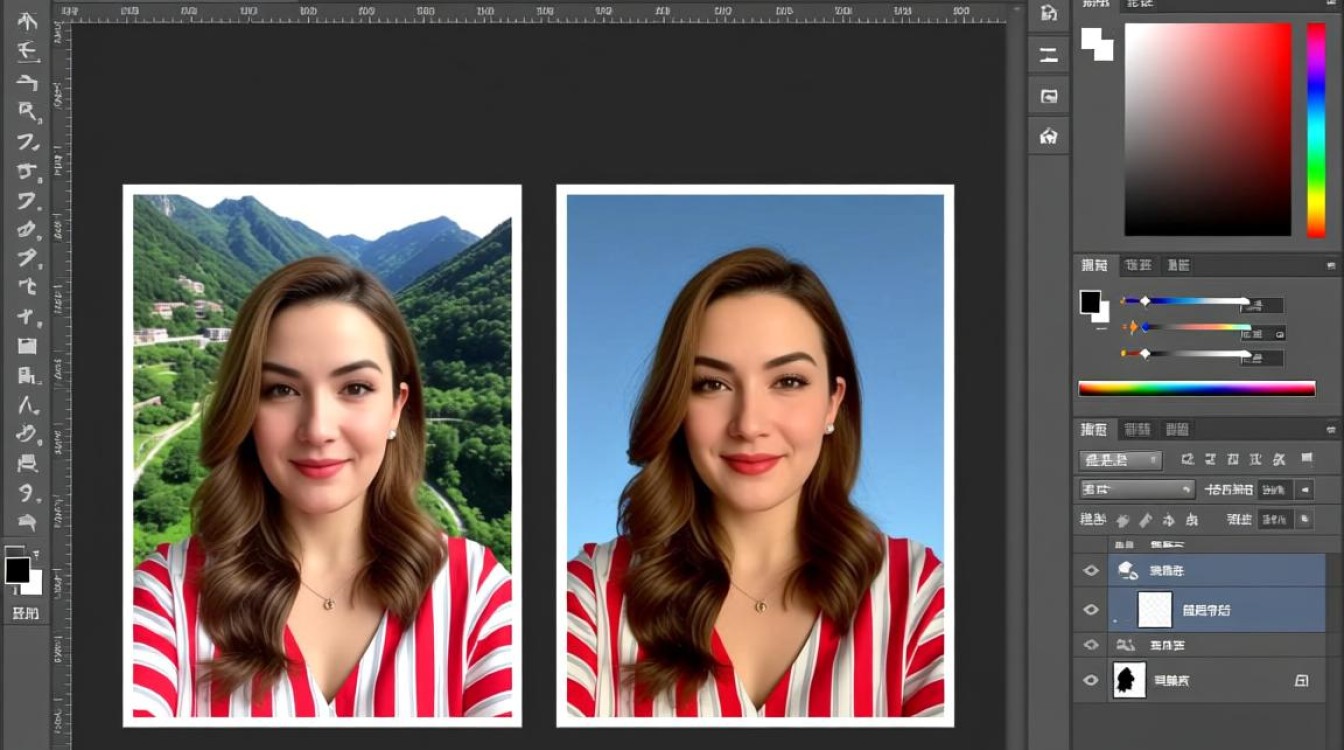The image size is (1344, 750).
Task: Click the value field beside the rainbow slider
Action: (1264, 333)
